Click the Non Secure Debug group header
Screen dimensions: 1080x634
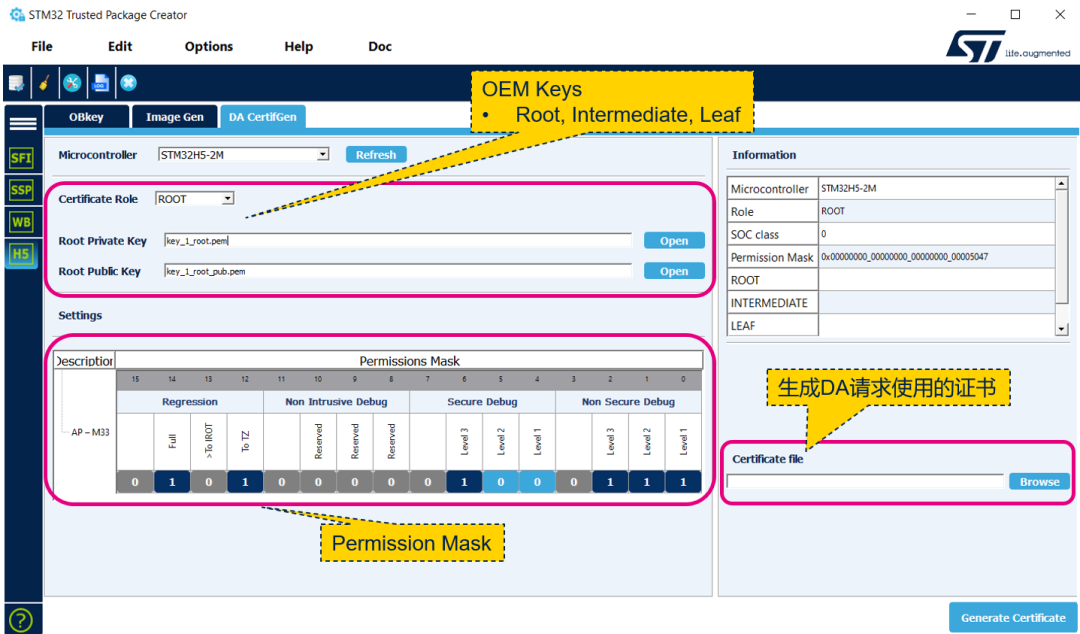click(x=628, y=402)
